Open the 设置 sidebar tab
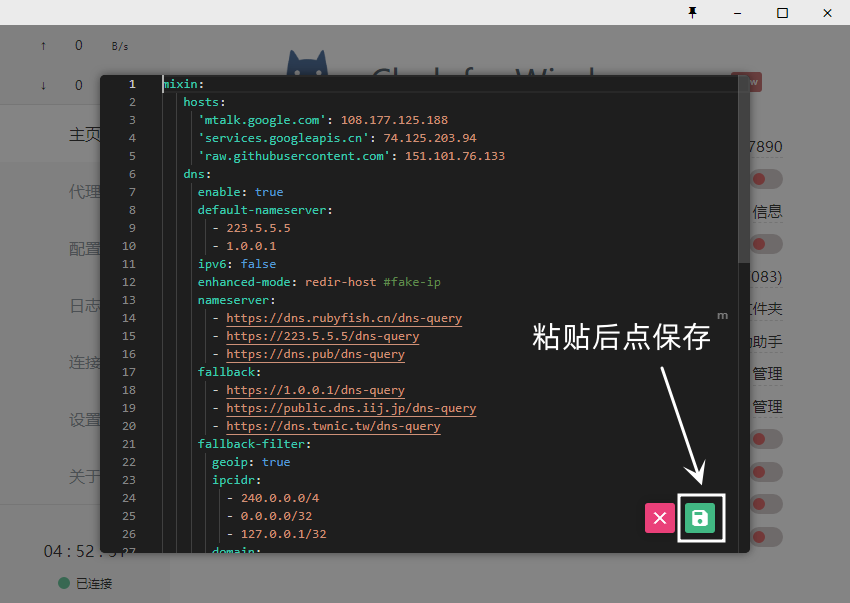Image resolution: width=850 pixels, height=603 pixels. [x=85, y=419]
